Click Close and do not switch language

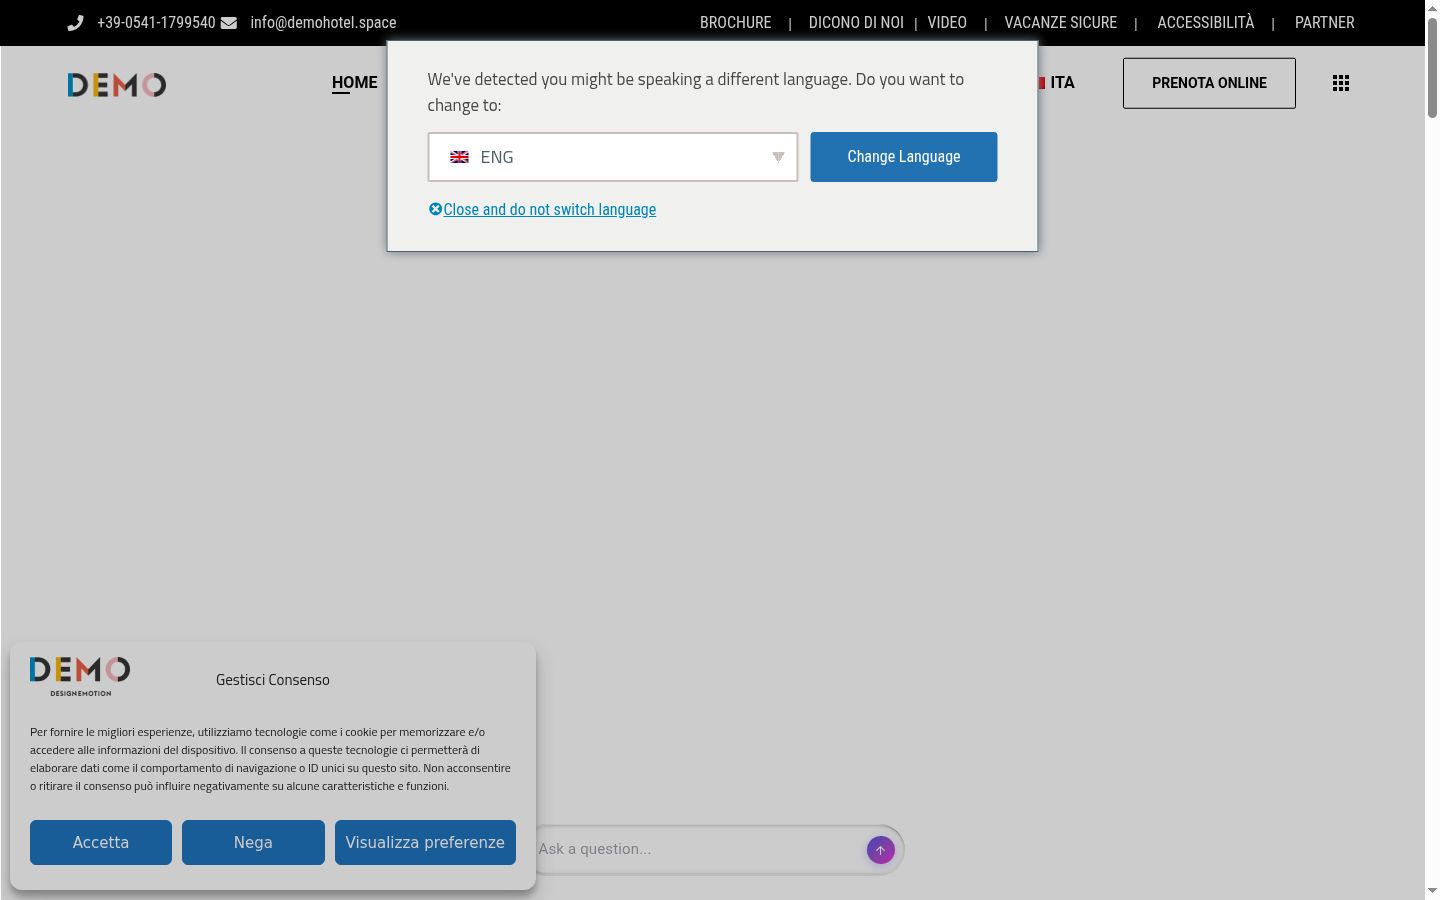click(x=550, y=209)
